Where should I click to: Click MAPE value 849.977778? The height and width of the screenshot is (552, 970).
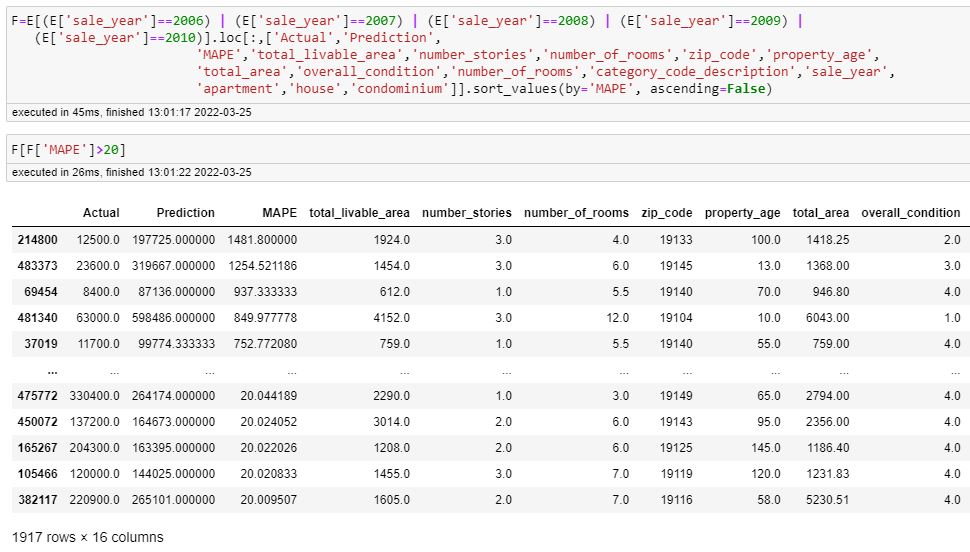point(265,317)
